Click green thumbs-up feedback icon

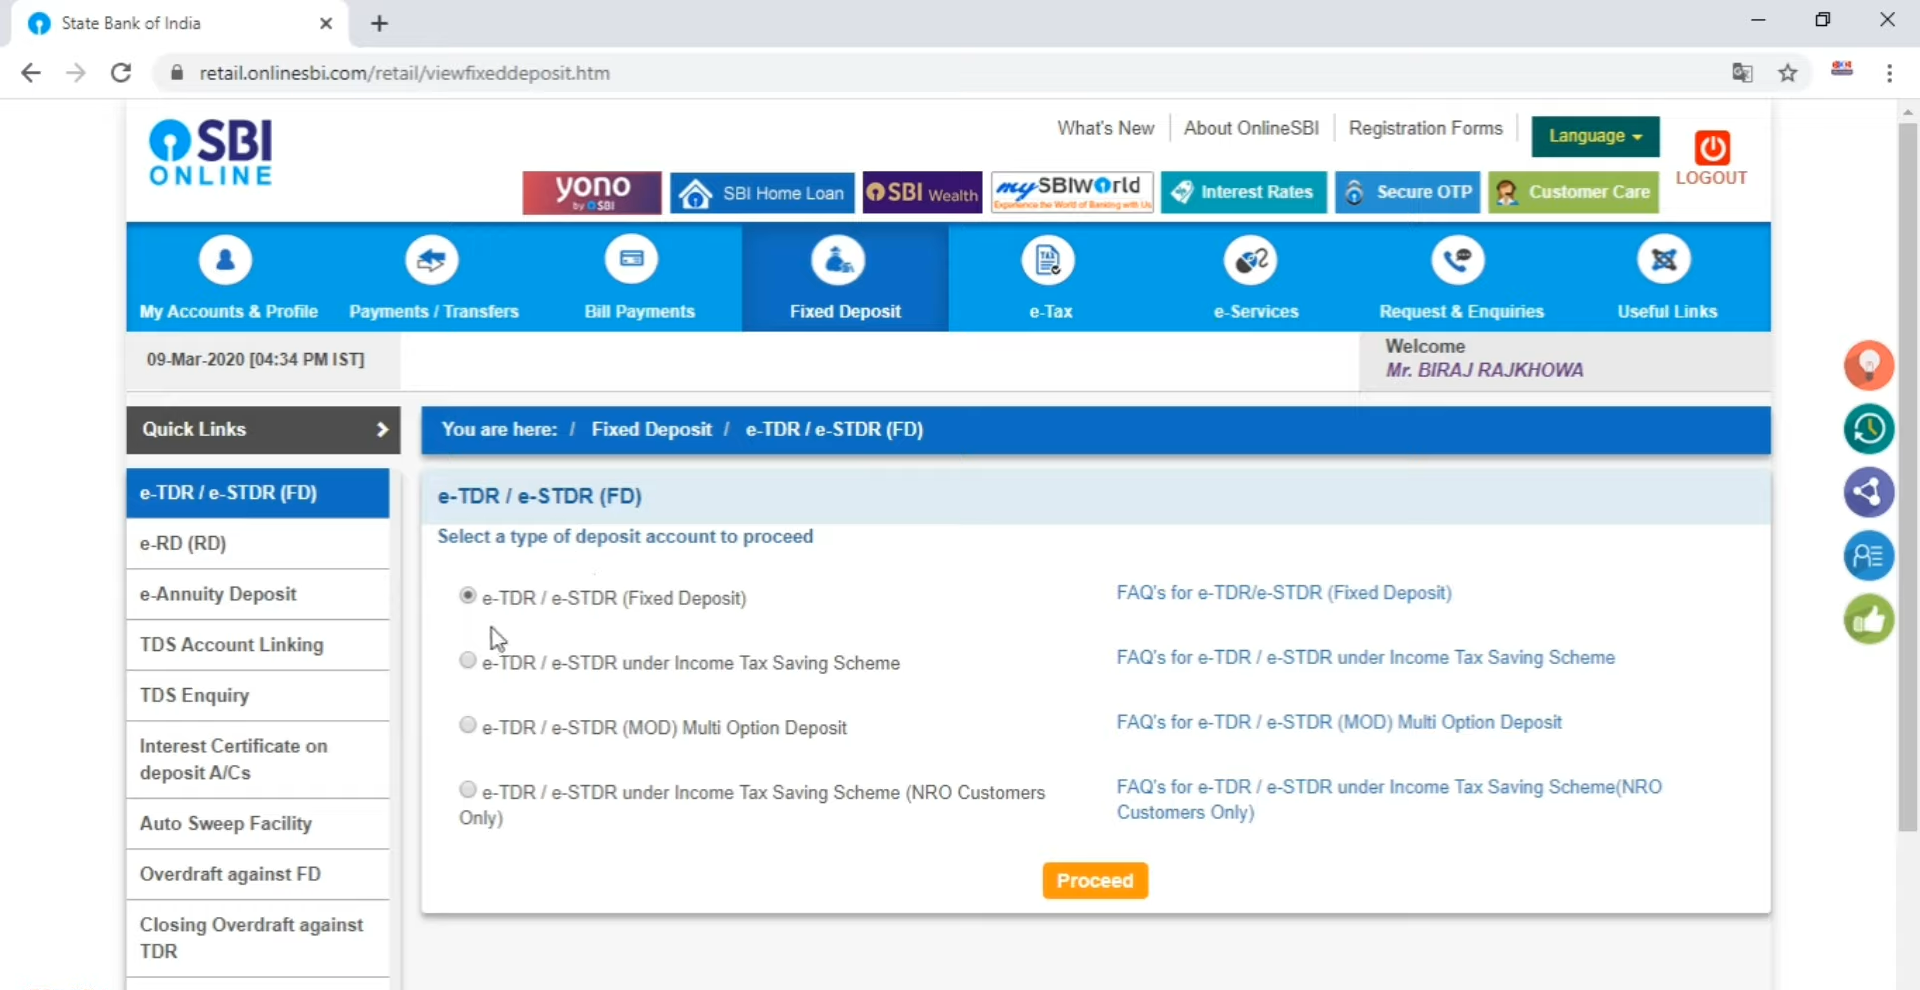(1869, 620)
